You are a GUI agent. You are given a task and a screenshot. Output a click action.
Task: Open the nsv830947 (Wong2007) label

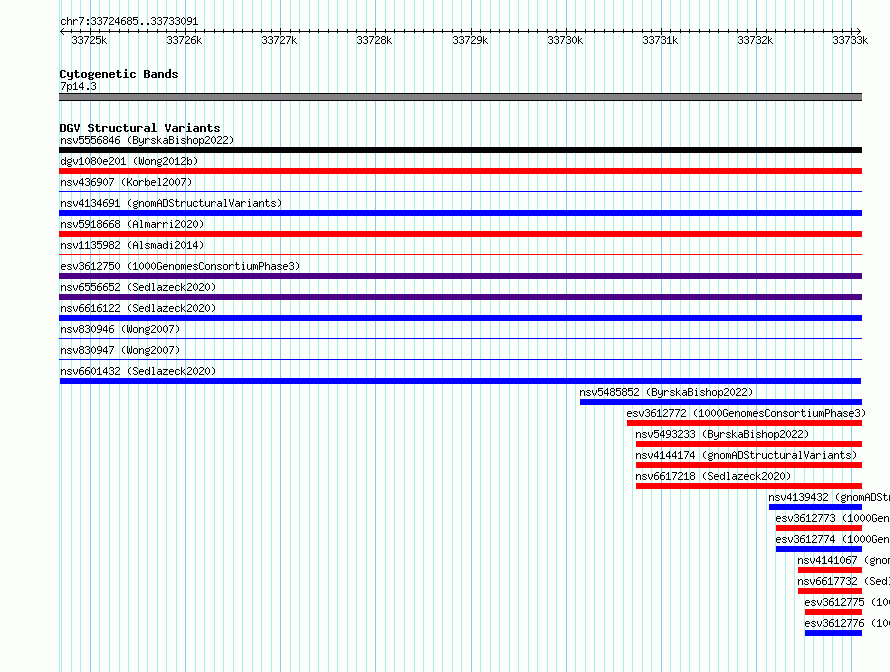click(x=120, y=350)
